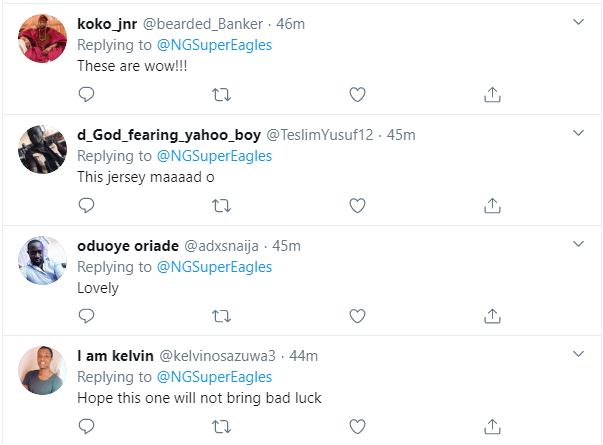This screenshot has width=603, height=445.
Task: Open koko_jnr's profile picture
Action: click(x=42, y=38)
